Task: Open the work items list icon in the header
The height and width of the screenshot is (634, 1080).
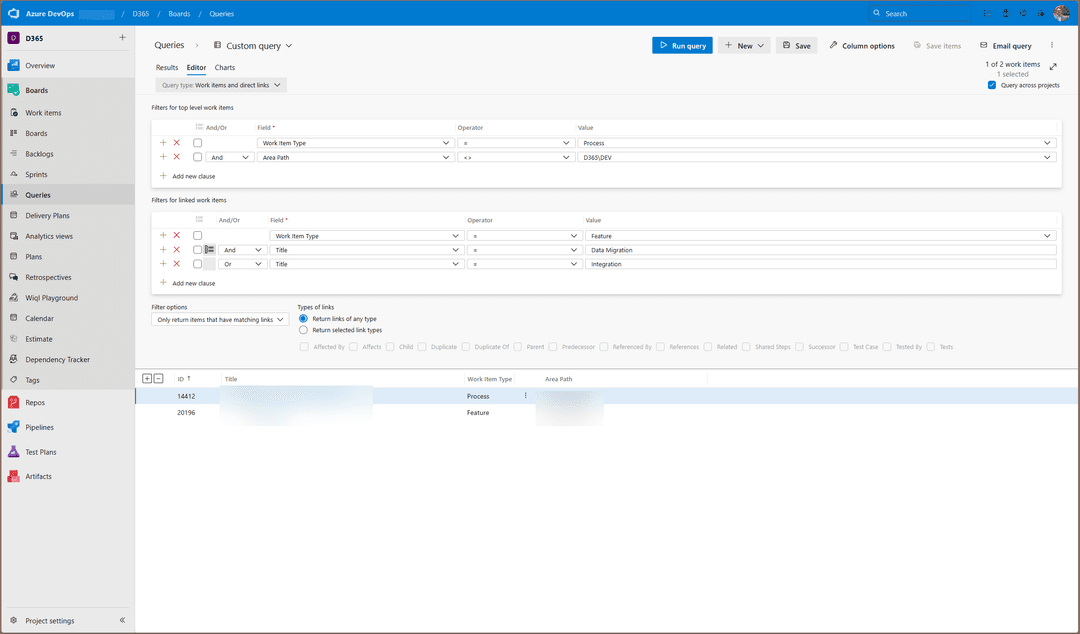Action: click(x=988, y=13)
